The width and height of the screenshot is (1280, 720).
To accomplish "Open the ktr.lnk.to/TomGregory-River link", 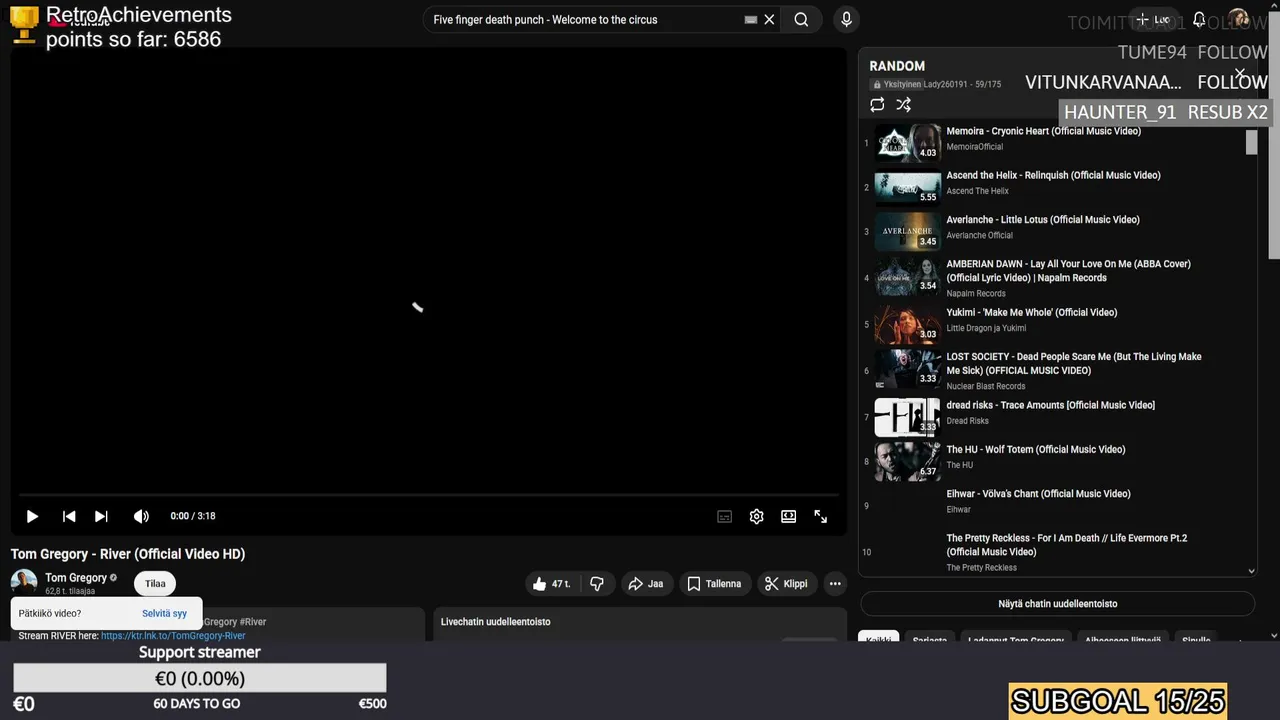I will click(173, 636).
